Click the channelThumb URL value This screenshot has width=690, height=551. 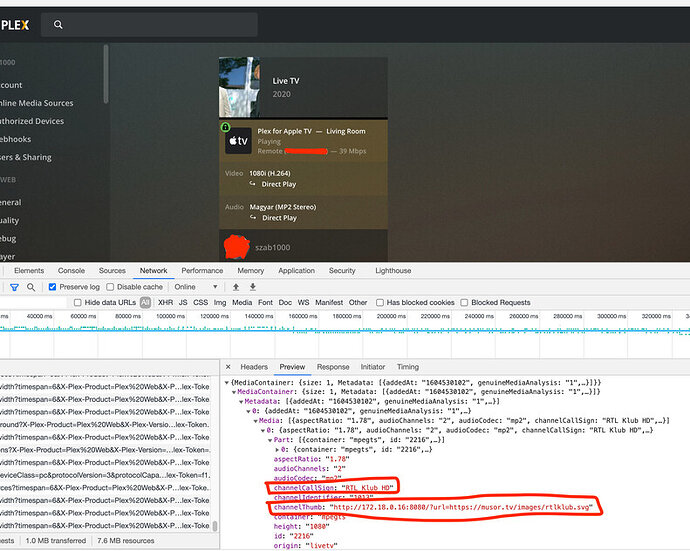pos(461,507)
